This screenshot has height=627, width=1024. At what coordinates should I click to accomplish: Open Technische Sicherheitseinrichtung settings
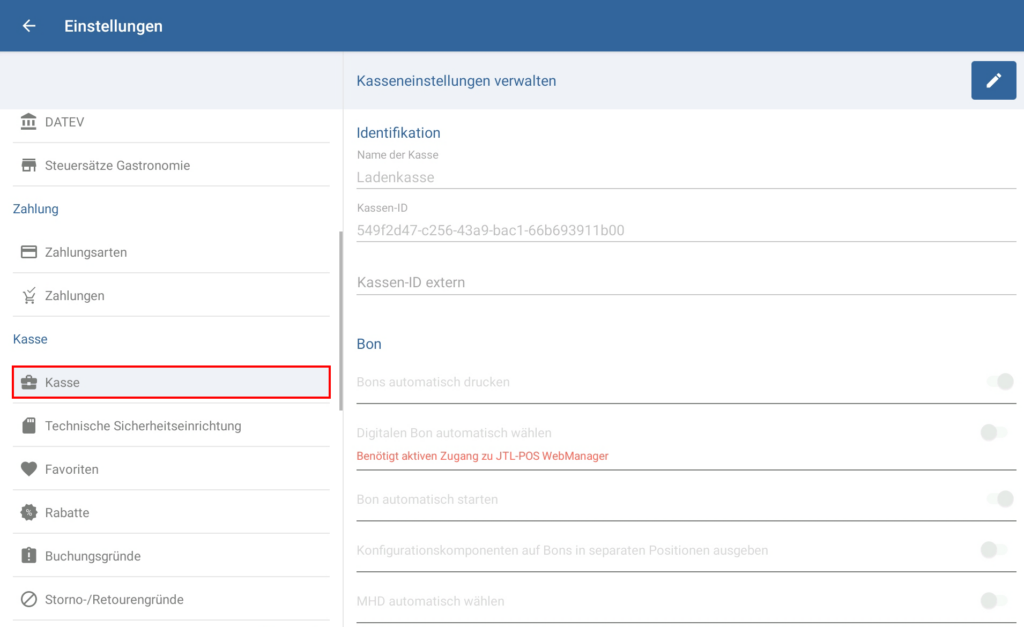143,426
